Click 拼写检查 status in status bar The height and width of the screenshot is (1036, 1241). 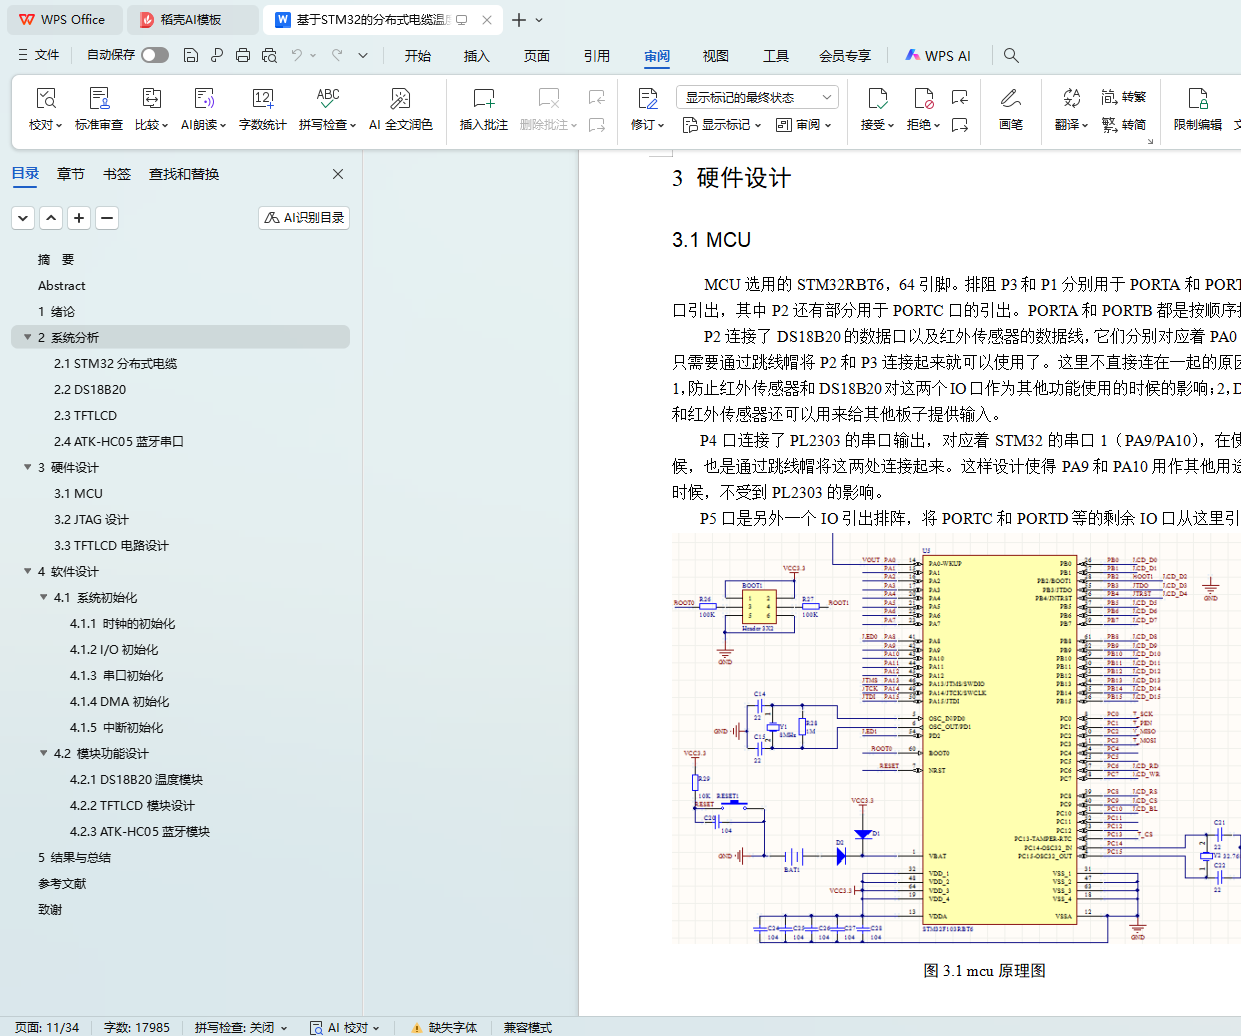tap(240, 1027)
